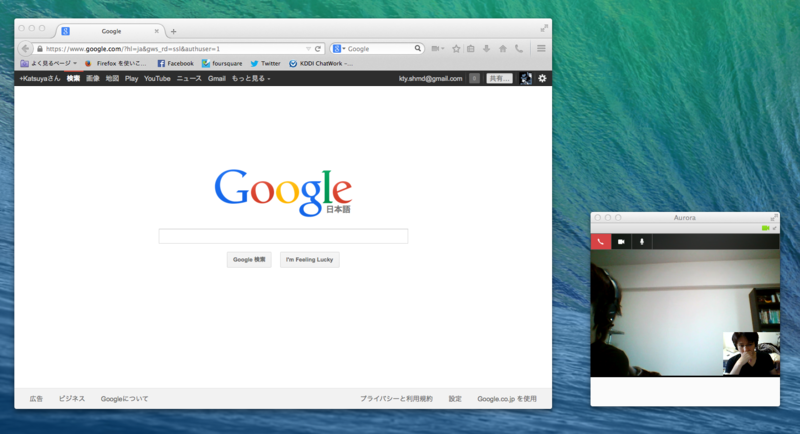Click the Google 検索 button

(x=249, y=260)
